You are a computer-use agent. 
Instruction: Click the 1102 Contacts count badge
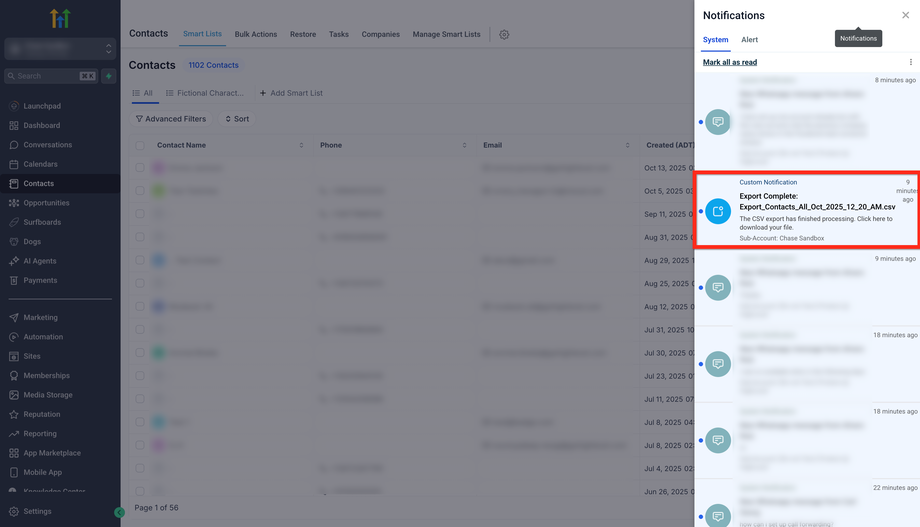(214, 65)
